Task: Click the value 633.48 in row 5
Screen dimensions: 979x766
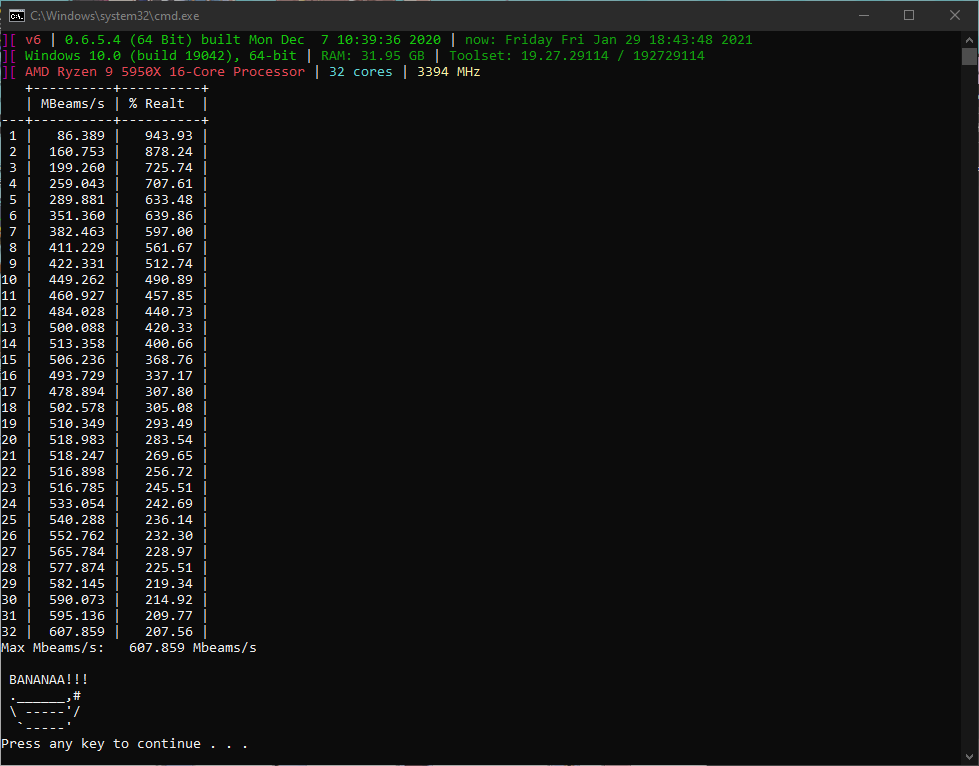Action: coord(169,200)
